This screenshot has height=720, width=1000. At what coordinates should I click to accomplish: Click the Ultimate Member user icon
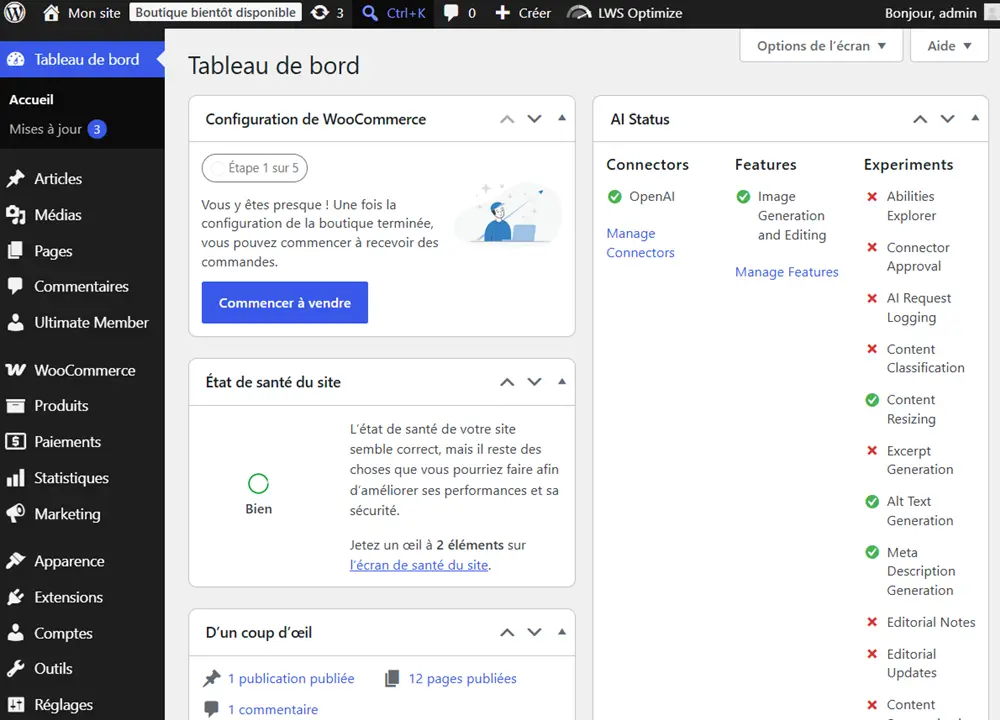[16, 322]
